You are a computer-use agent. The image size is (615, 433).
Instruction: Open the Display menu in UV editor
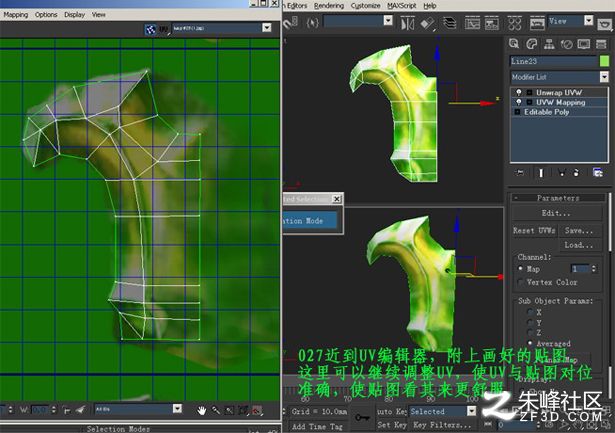click(74, 15)
